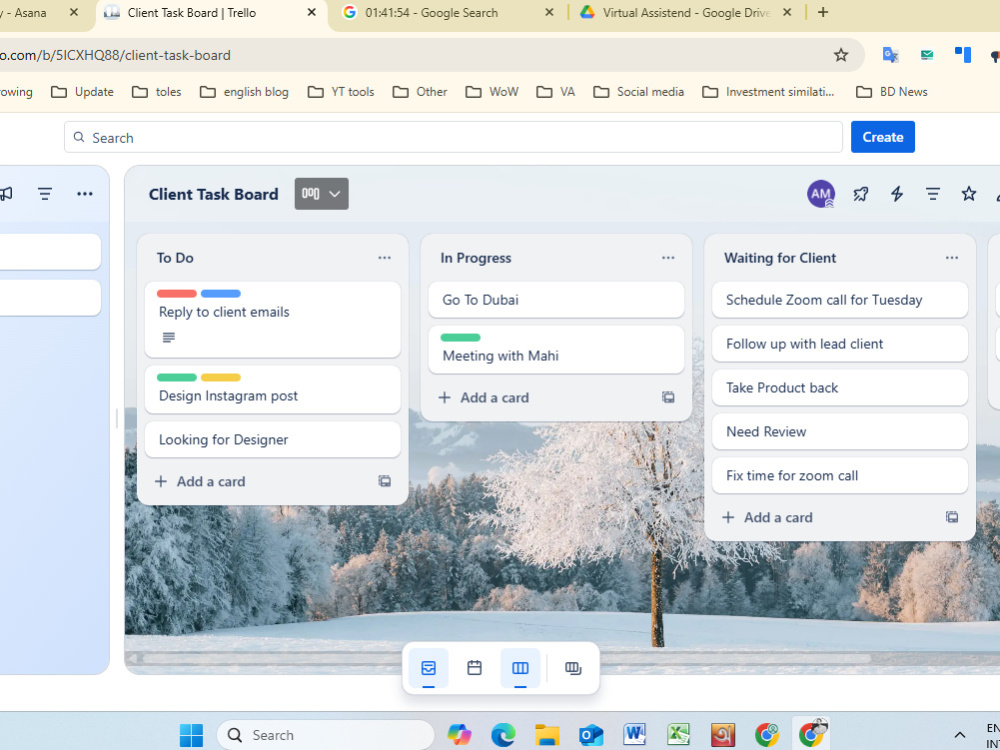Toggle the Inbox panel in bottom switcher
Viewport: 1000px width, 750px height.
point(429,668)
